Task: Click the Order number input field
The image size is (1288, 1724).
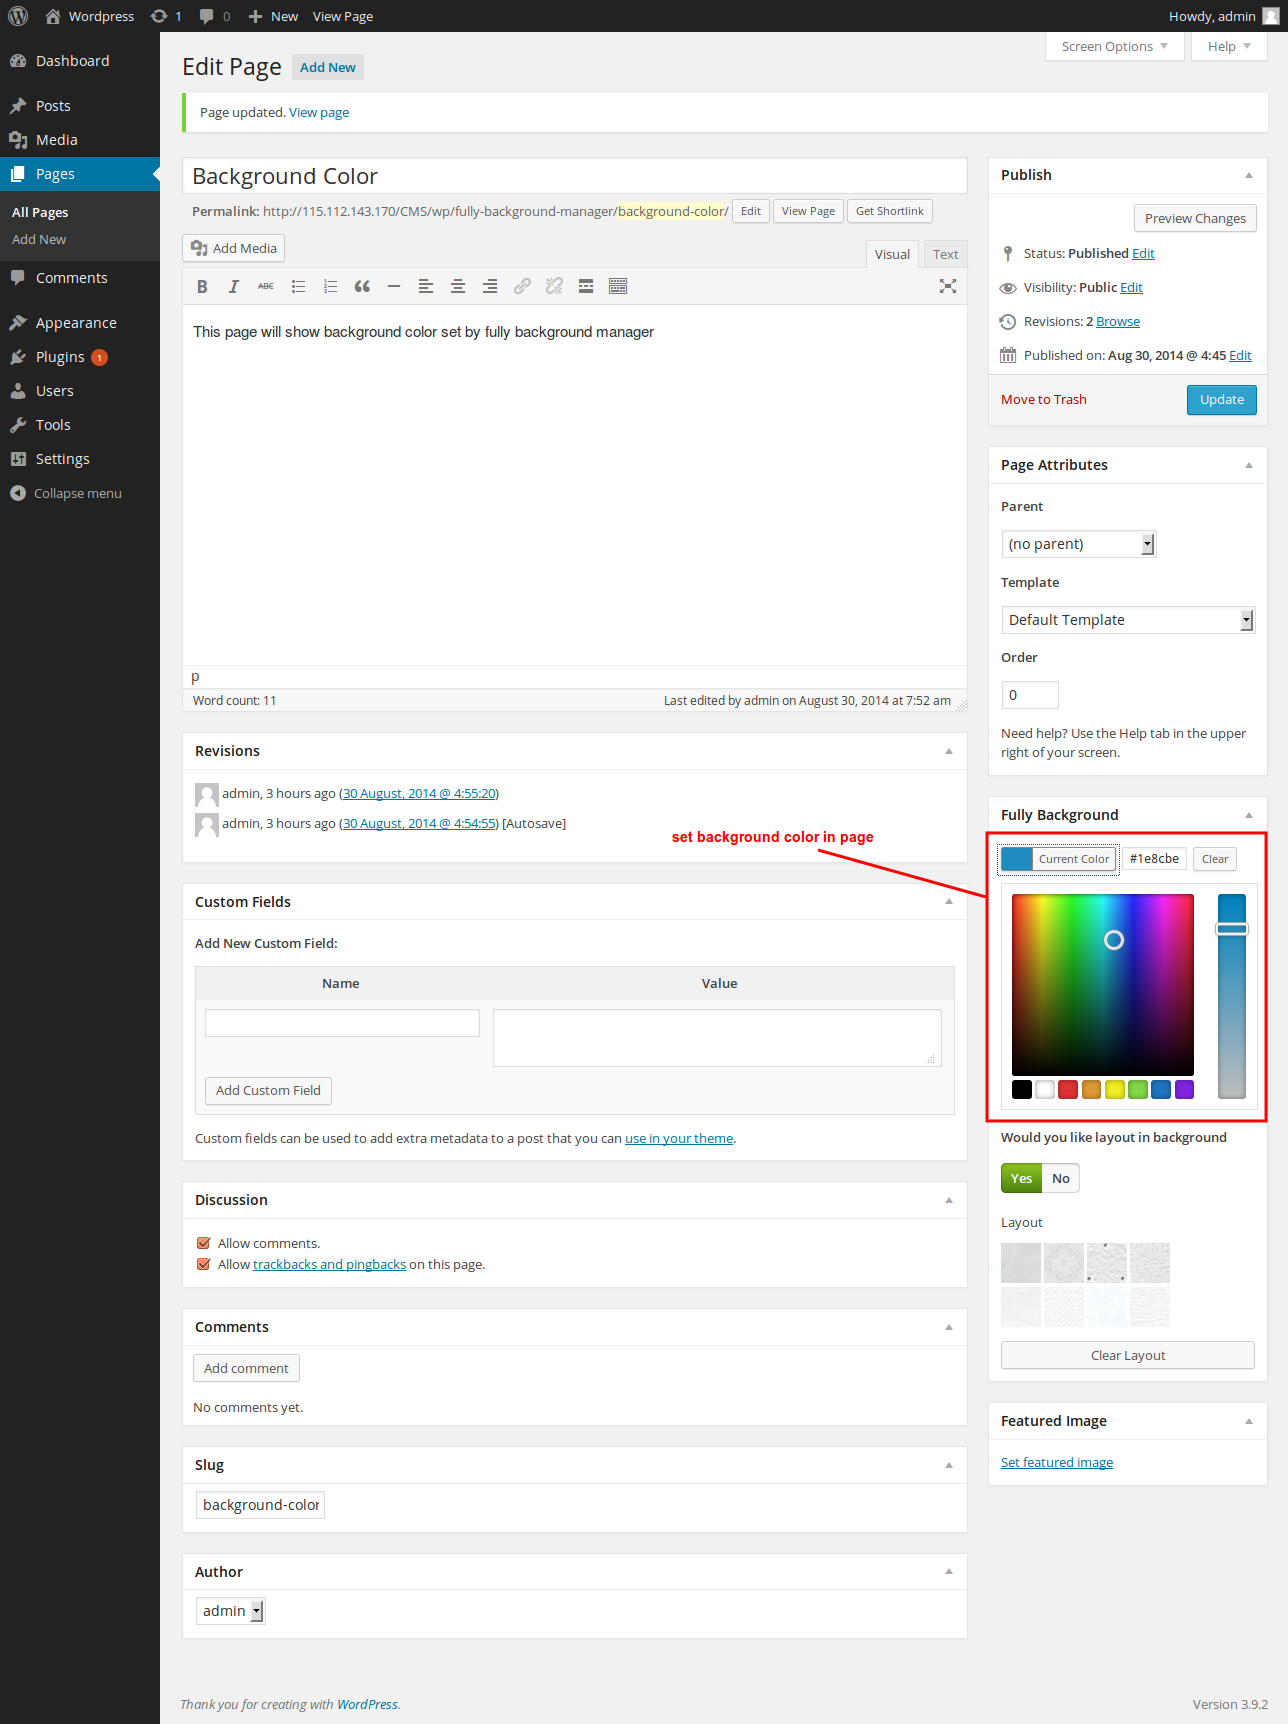Action: click(x=1030, y=695)
